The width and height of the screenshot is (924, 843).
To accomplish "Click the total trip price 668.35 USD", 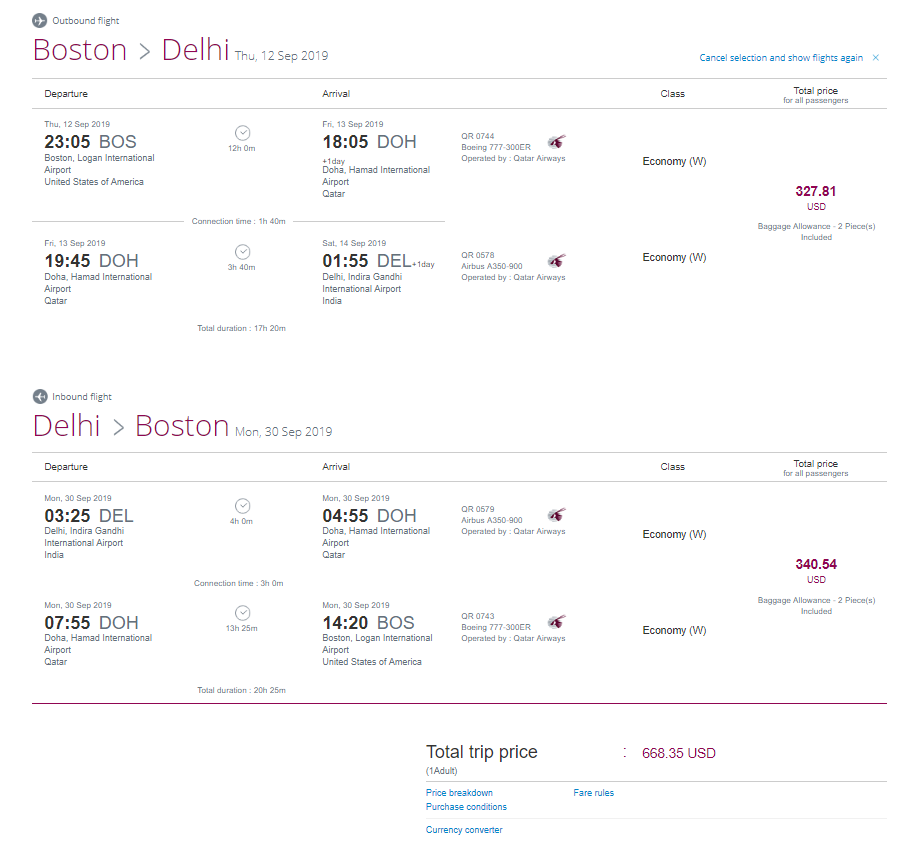I will click(x=678, y=753).
